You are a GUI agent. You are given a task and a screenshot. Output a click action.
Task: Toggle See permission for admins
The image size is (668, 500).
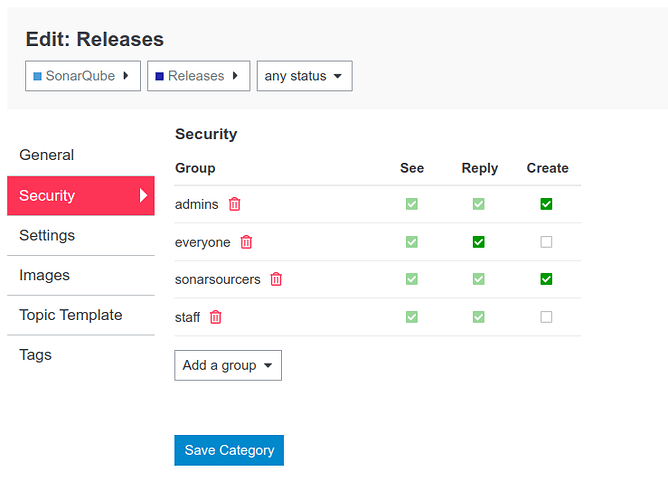412,204
